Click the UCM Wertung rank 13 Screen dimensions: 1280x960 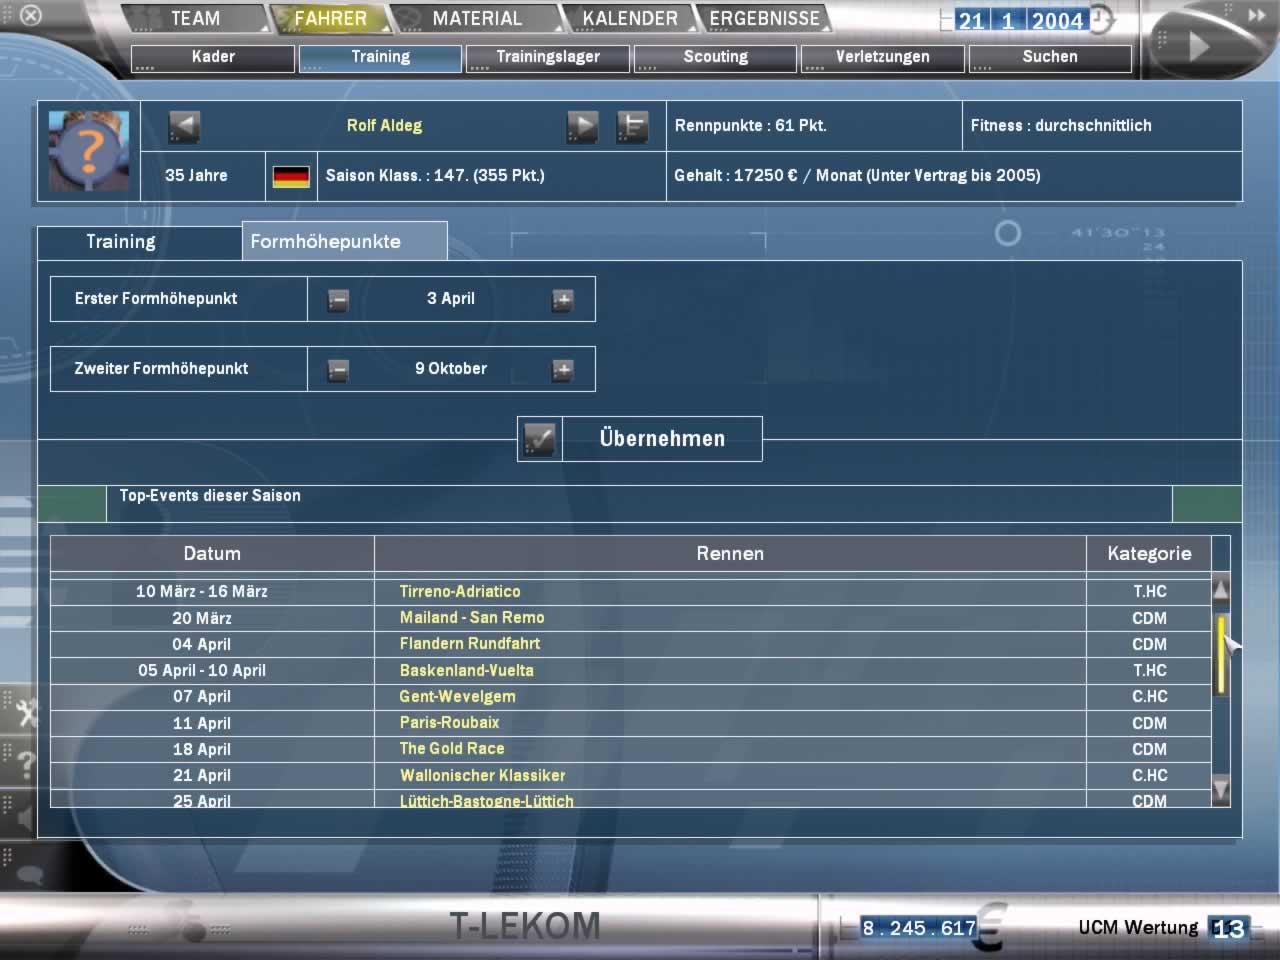tap(1228, 929)
